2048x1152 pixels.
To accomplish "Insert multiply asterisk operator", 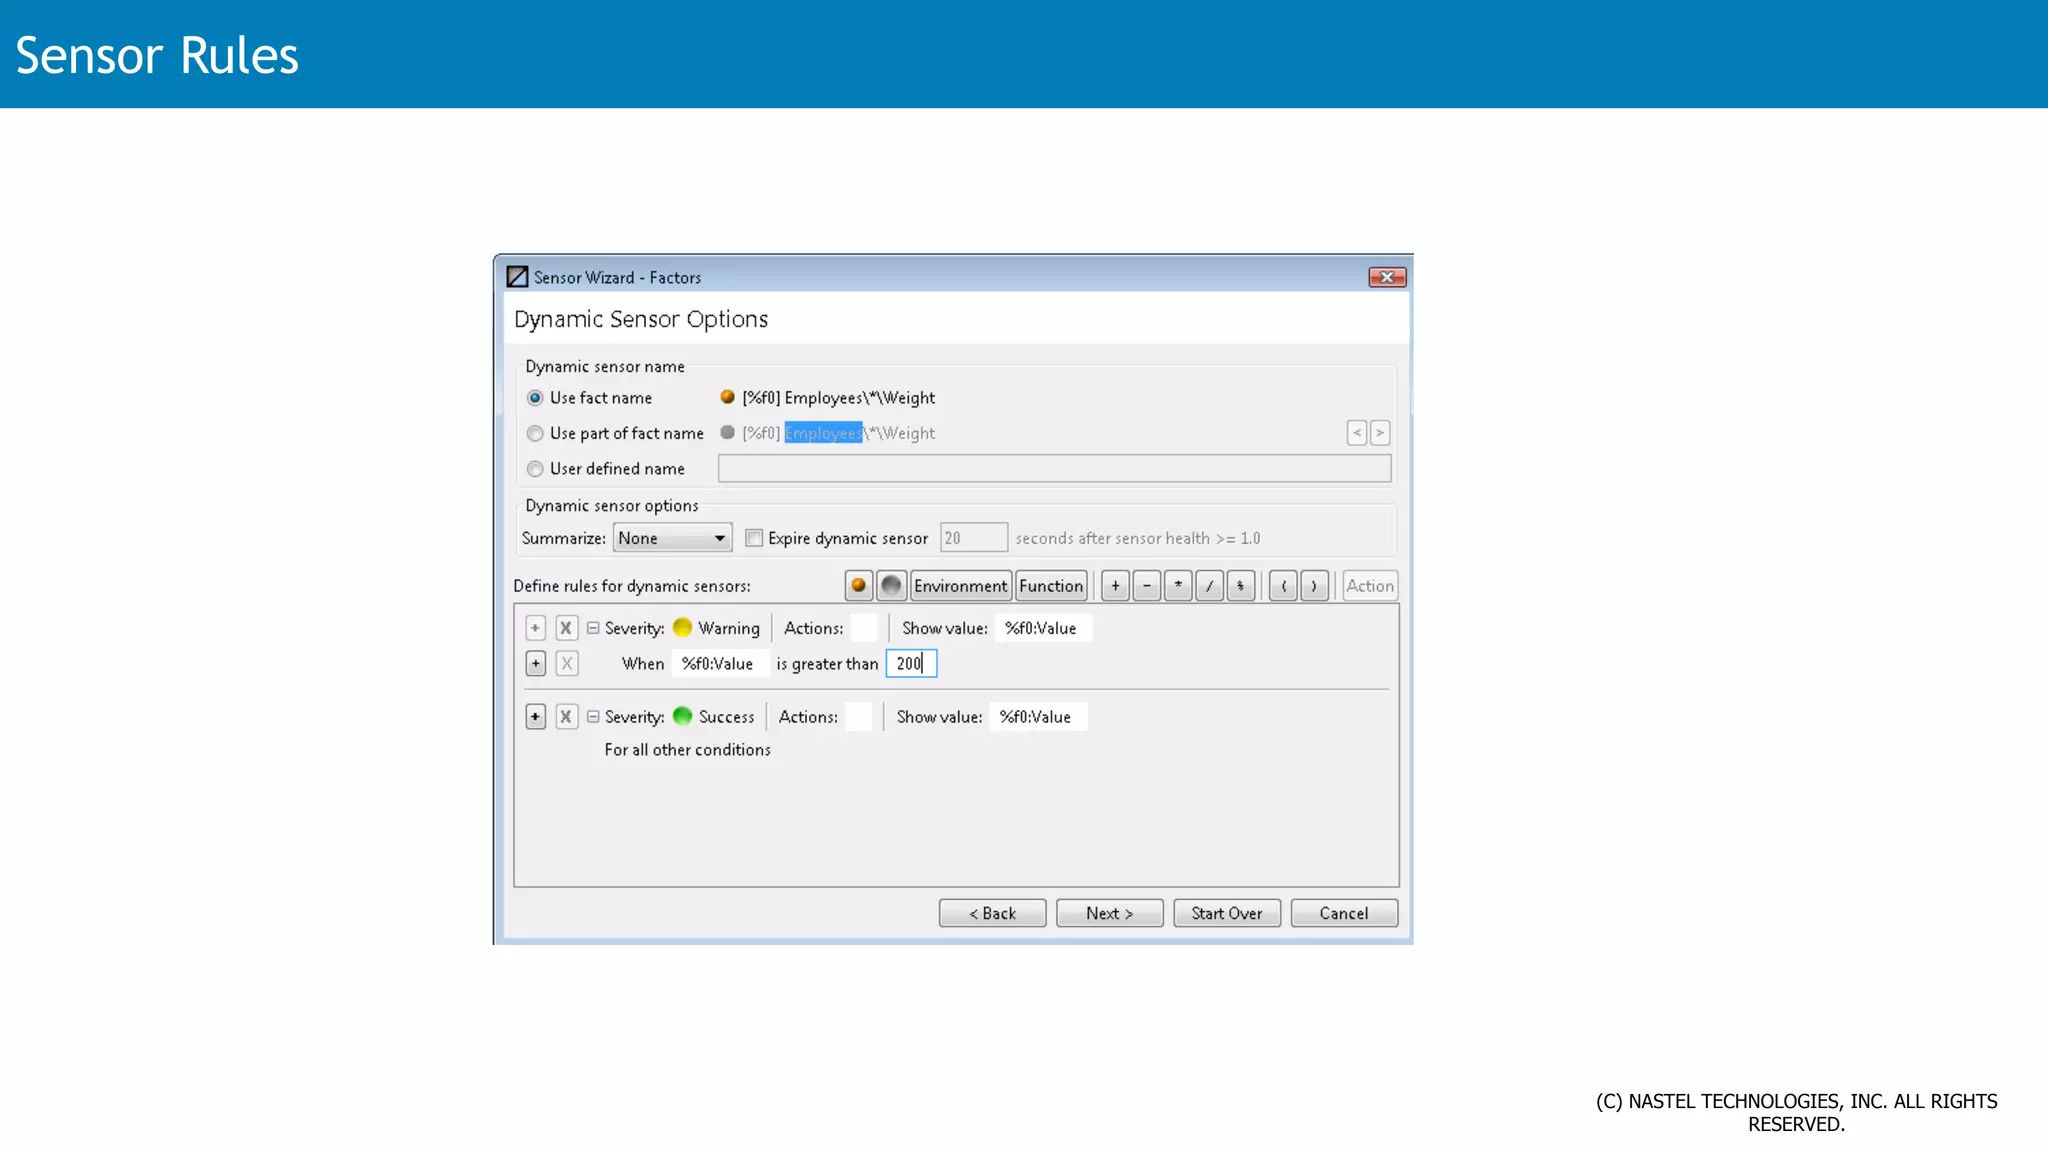I will coord(1178,586).
